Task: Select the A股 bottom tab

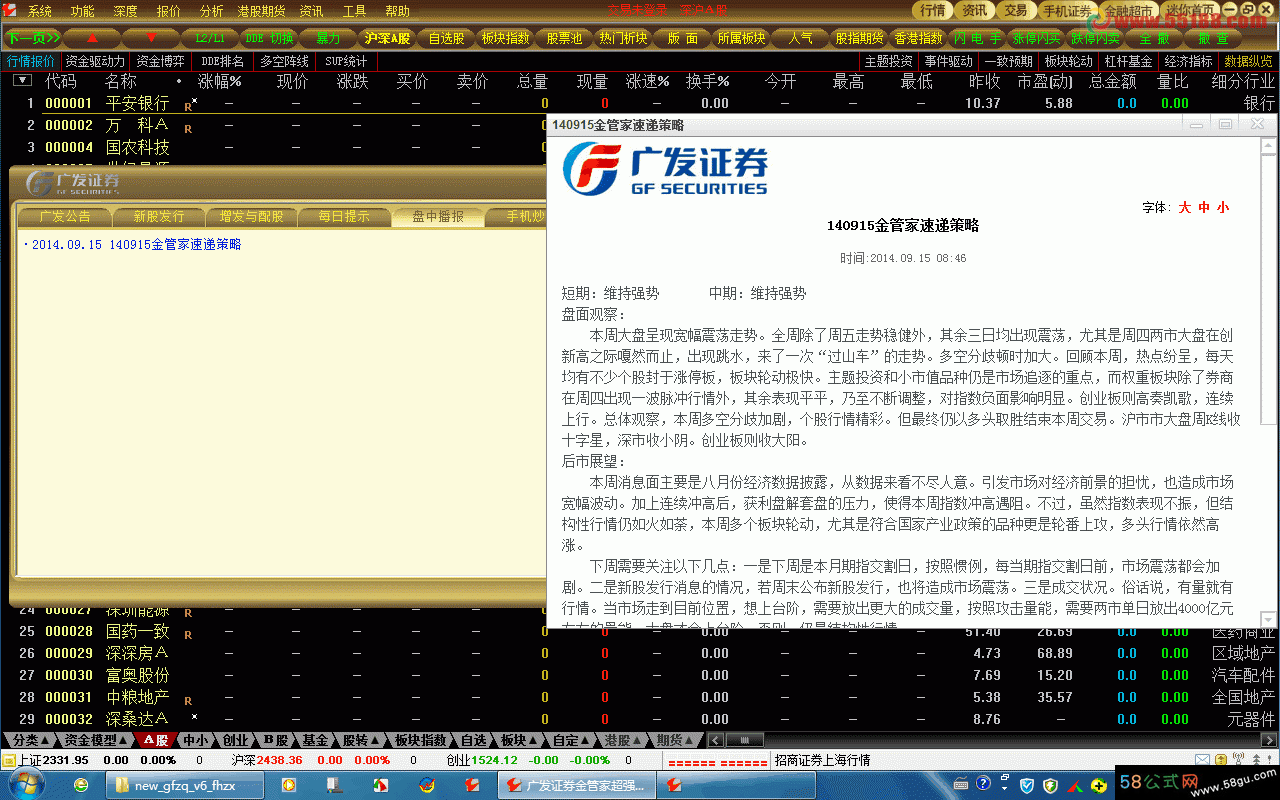Action: pyautogui.click(x=155, y=740)
